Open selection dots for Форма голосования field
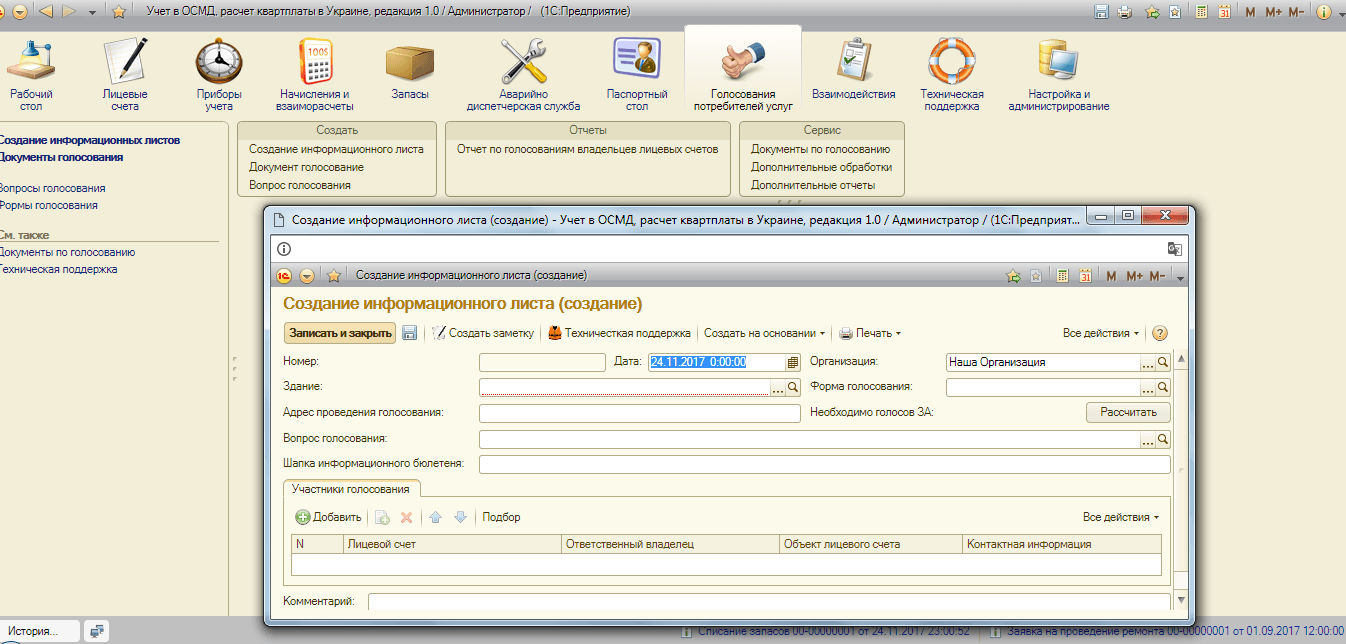The height and width of the screenshot is (644, 1346). point(1148,386)
